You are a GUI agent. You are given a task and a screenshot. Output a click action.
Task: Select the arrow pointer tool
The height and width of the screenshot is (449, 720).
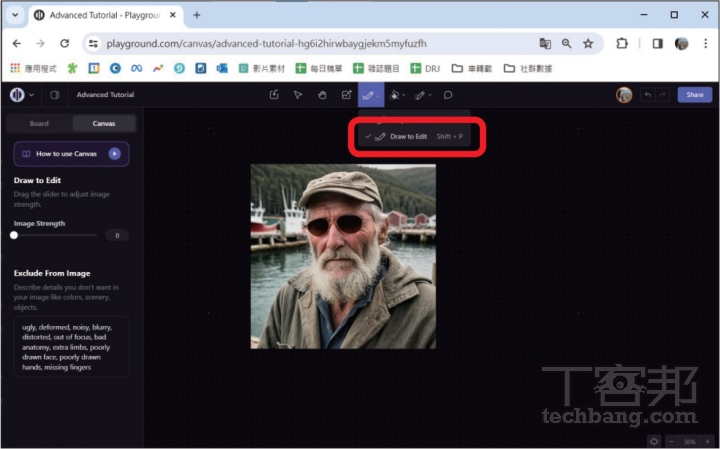(x=298, y=95)
